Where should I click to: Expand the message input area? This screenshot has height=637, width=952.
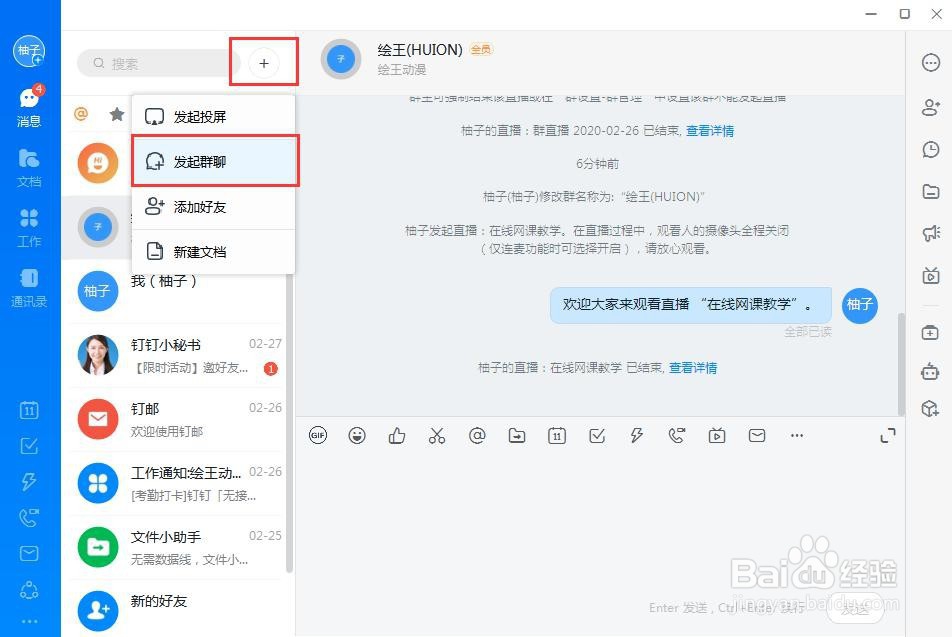[x=888, y=435]
